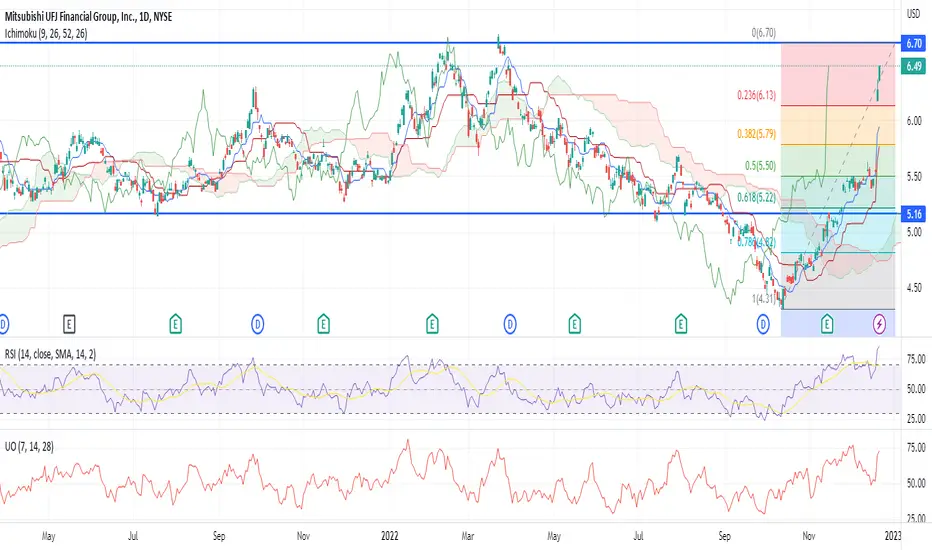932x550 pixels.
Task: Select the grey Fibonacci zone below 0.786
Action: point(838,281)
